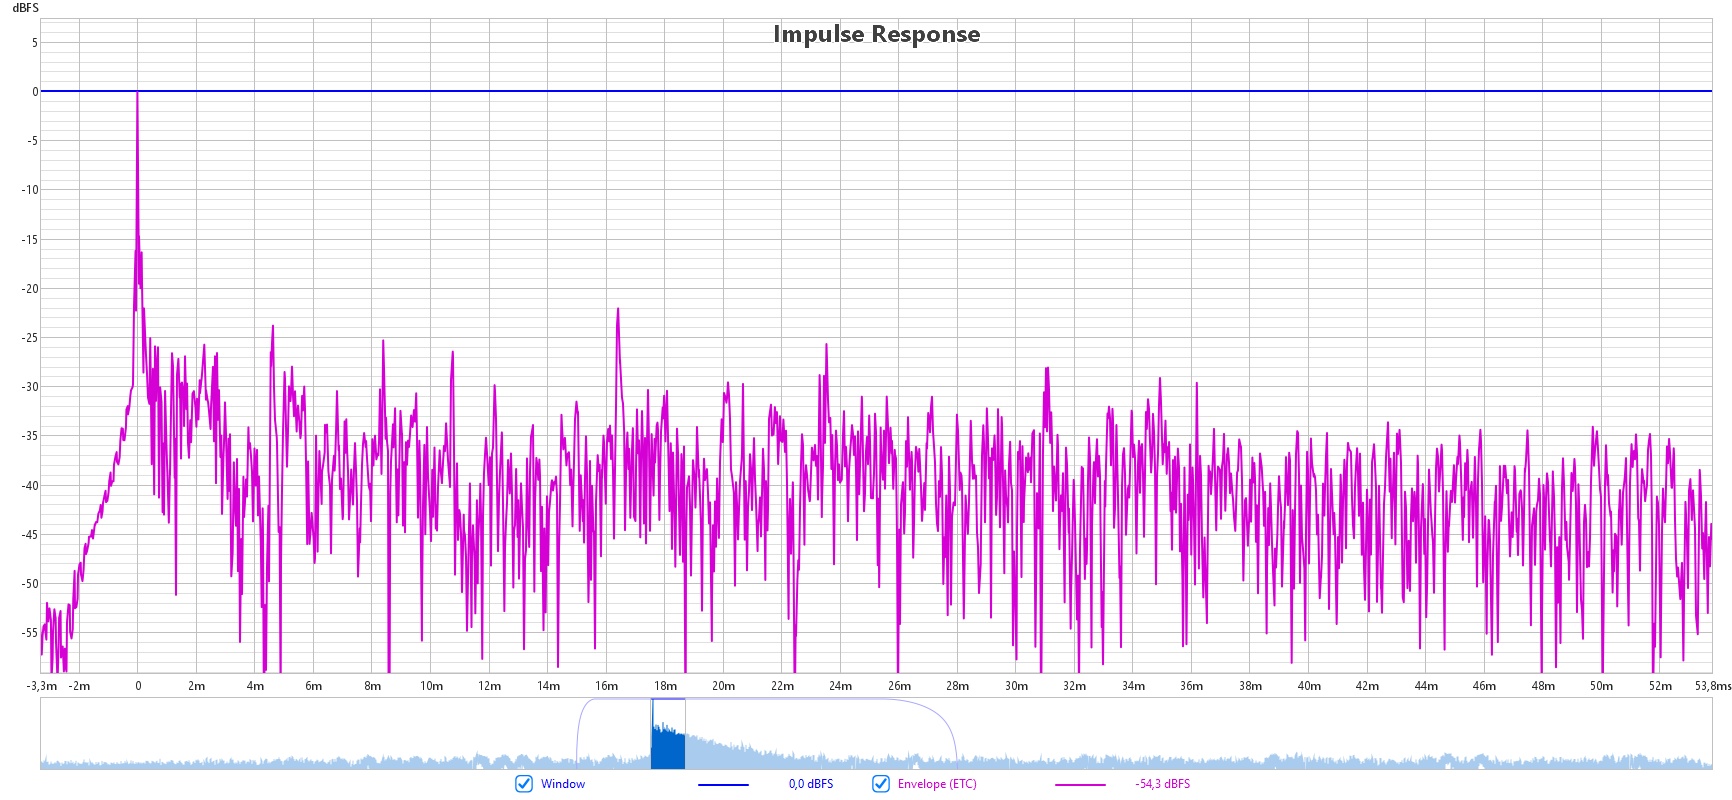The image size is (1732, 800).
Task: Click the '-40' level axis label
Action: [x=30, y=486]
